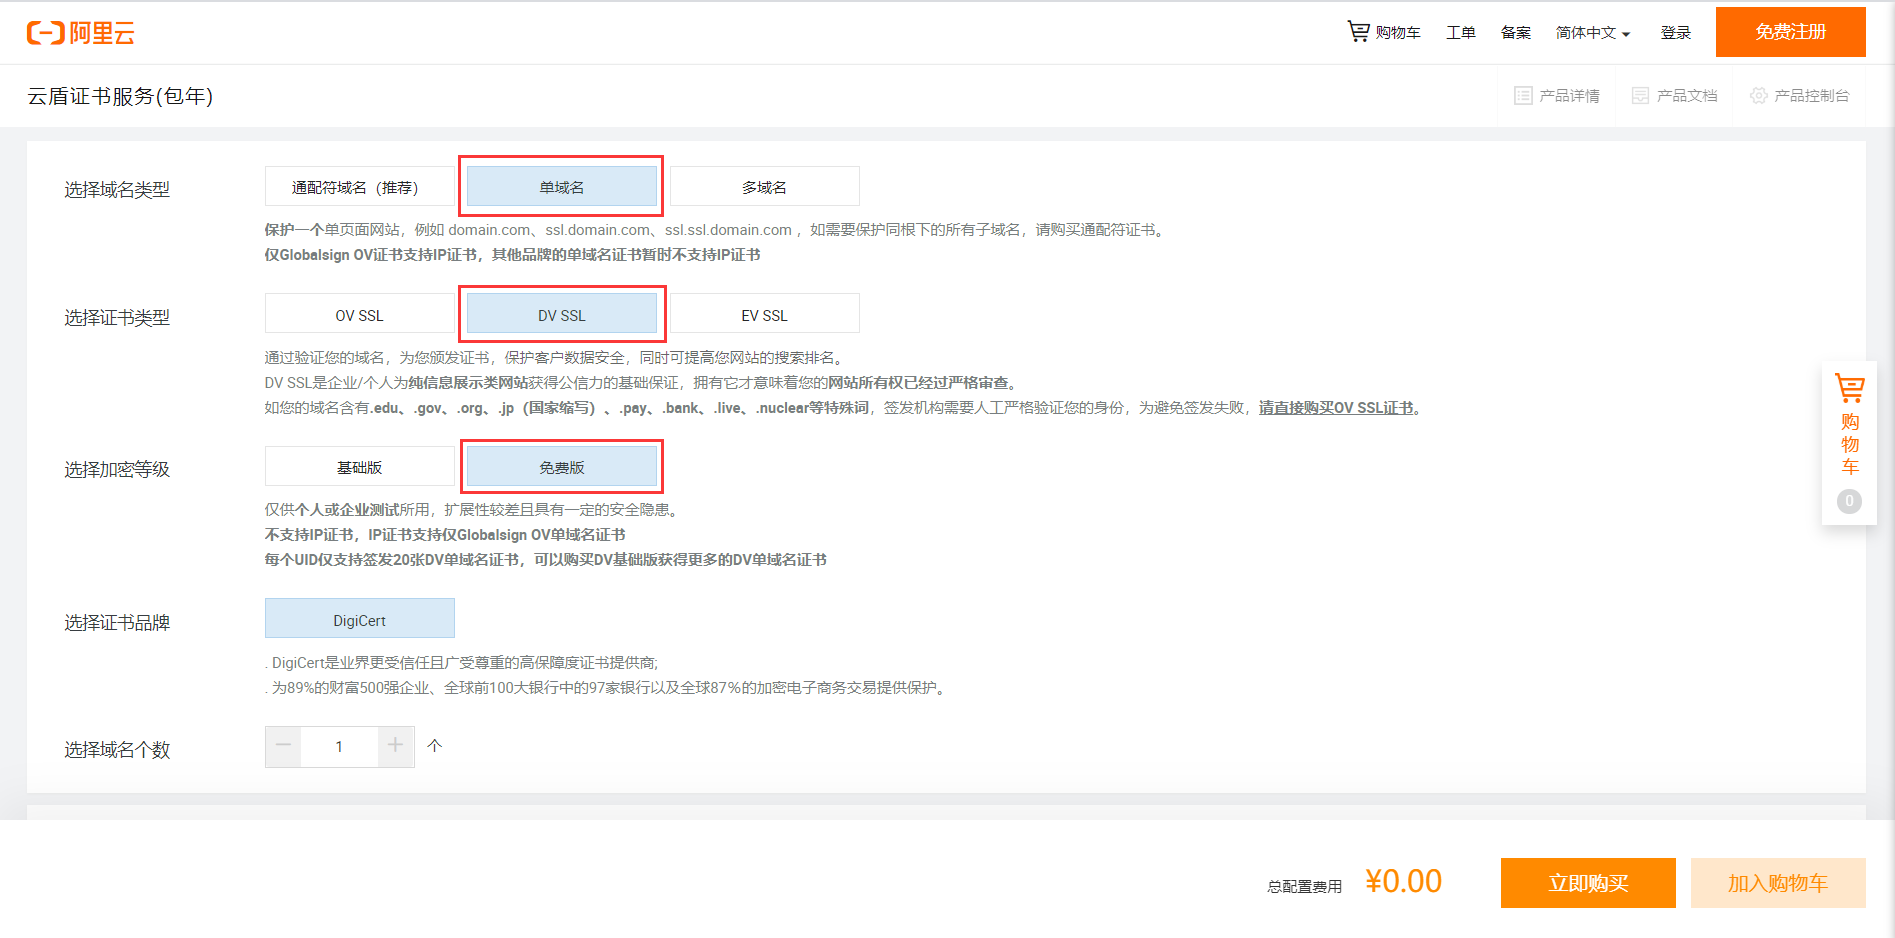Screen dimensions: 1895x938
Task: Decrease domain count with minus button
Action: tap(283, 746)
